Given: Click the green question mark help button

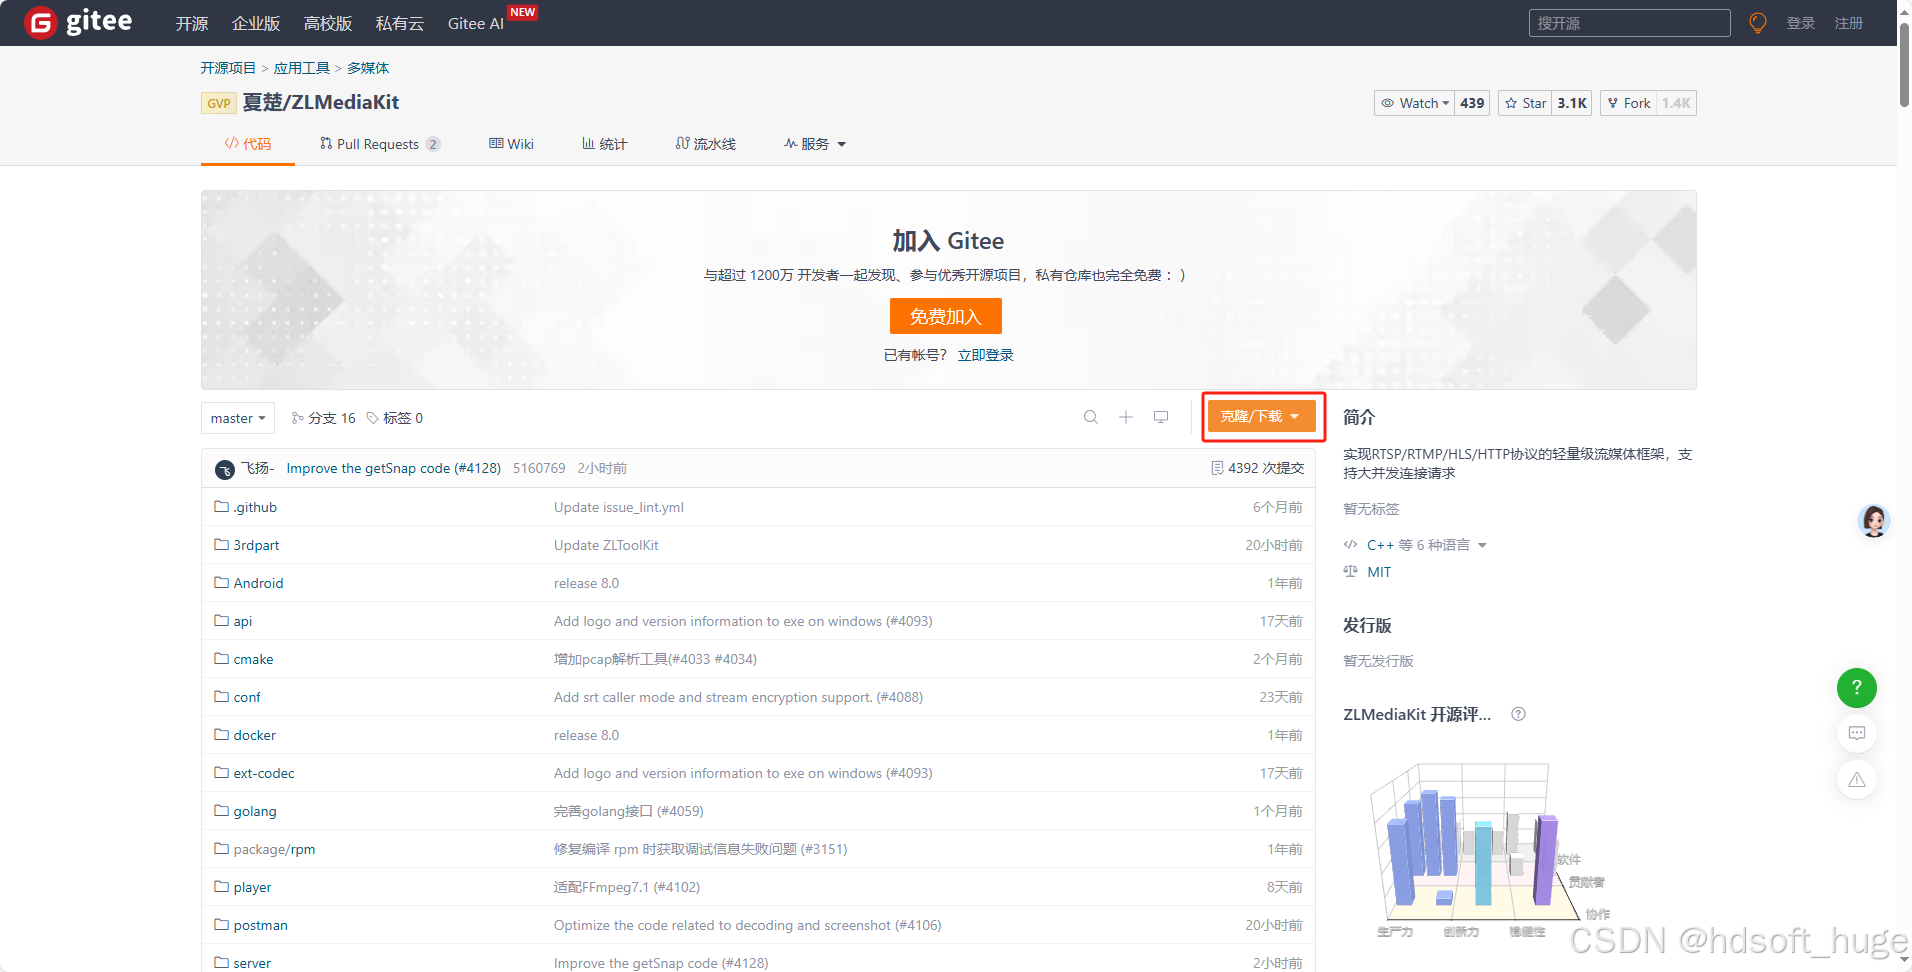Looking at the screenshot, I should [x=1857, y=687].
